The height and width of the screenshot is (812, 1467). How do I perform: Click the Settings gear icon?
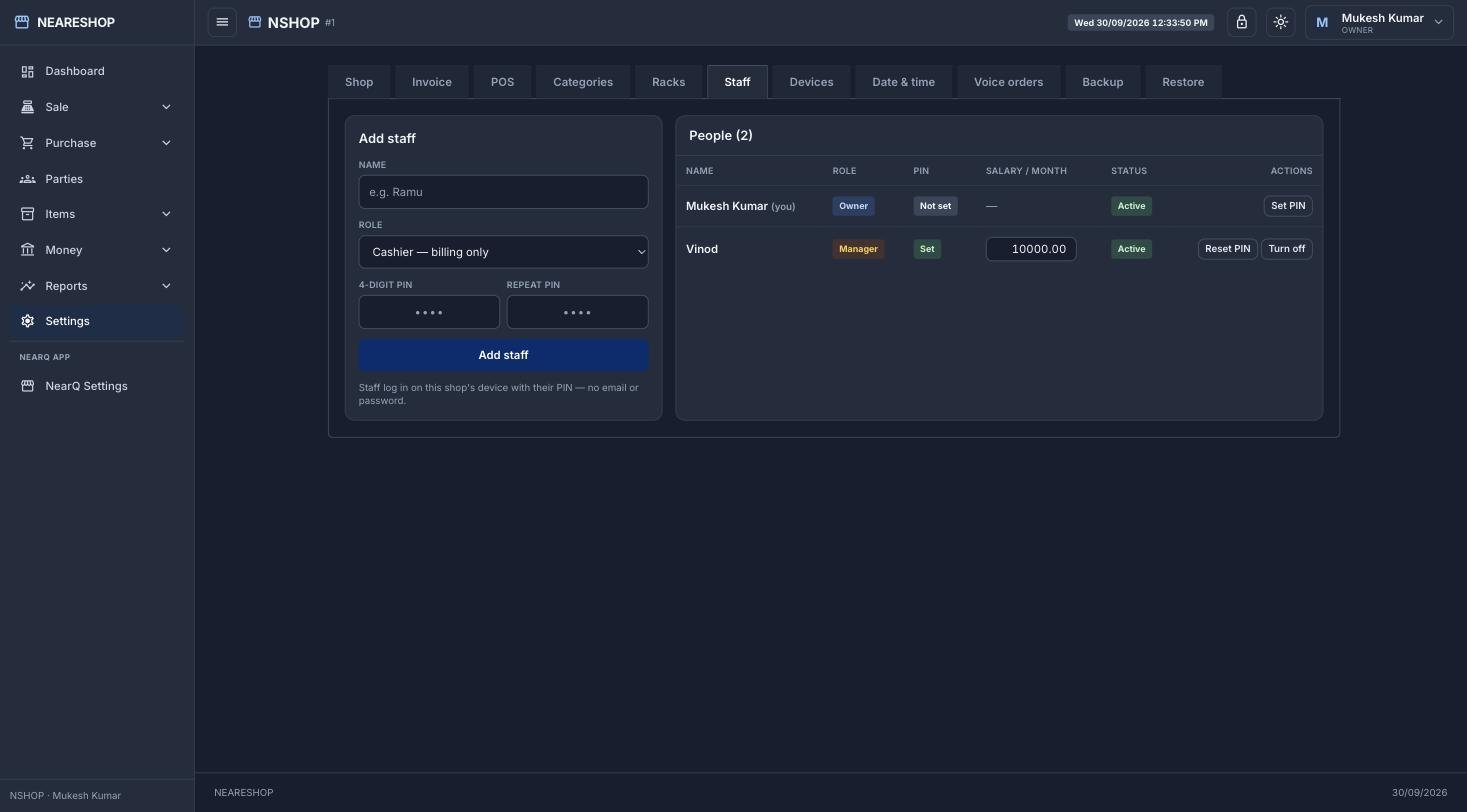coord(28,321)
